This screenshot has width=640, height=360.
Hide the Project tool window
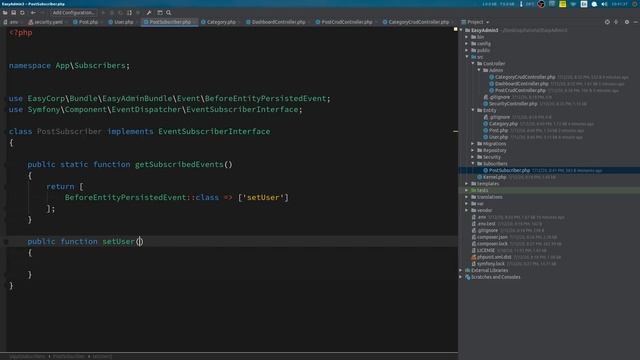(636, 22)
